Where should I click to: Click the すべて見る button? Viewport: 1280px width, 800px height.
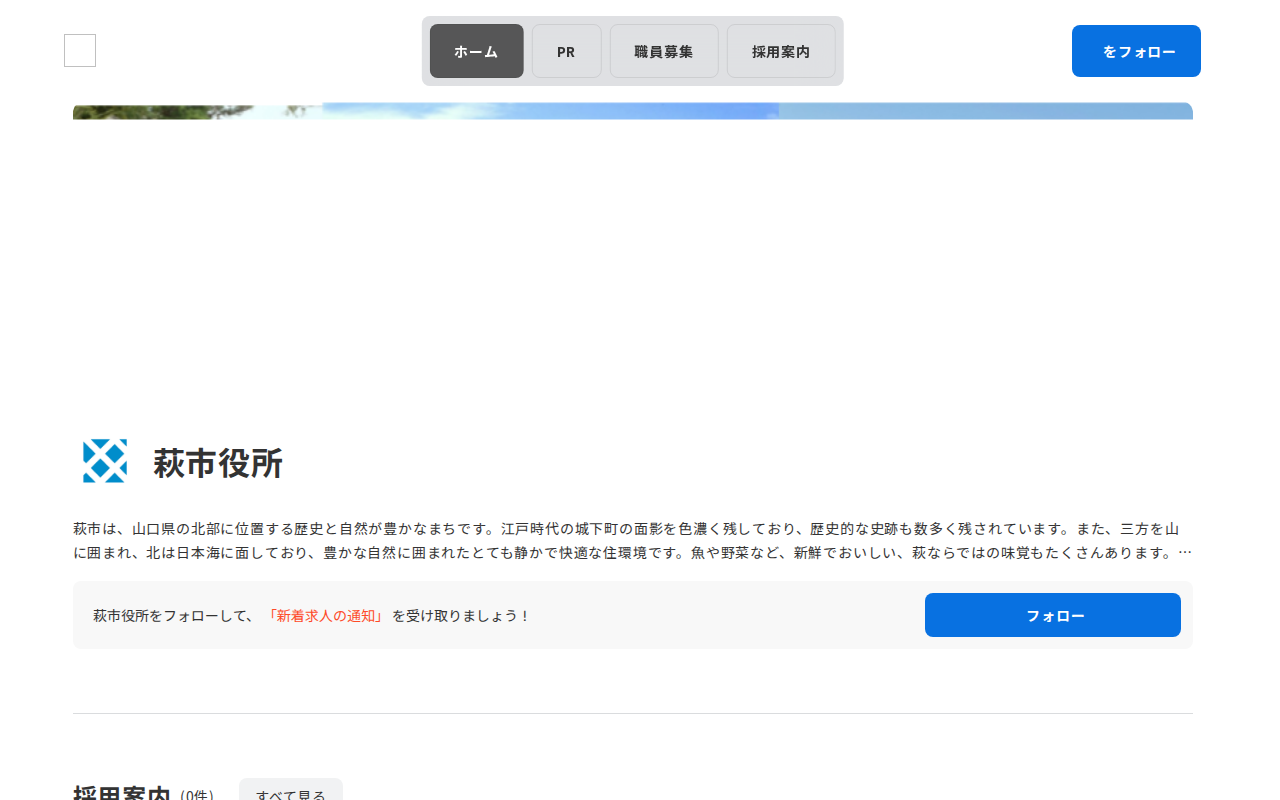[291, 790]
